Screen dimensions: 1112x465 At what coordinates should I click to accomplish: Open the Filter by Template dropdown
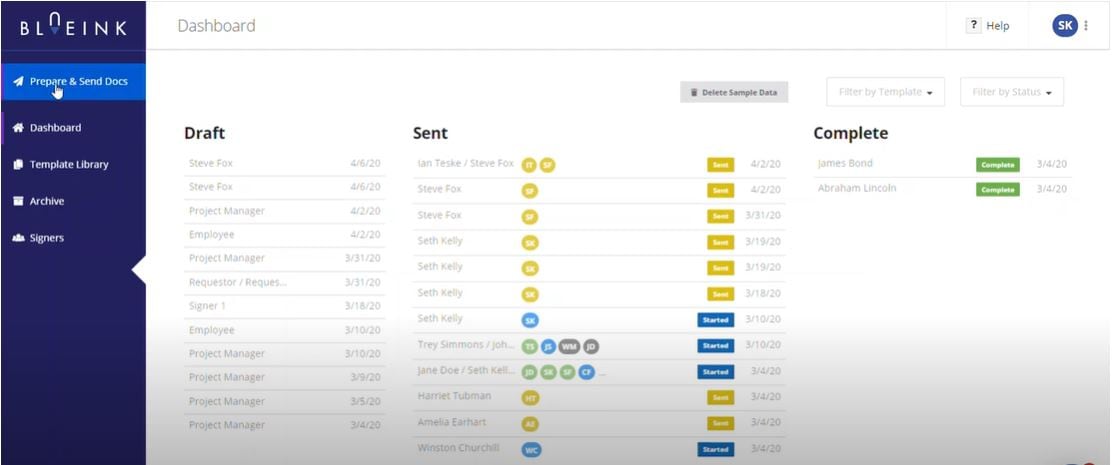click(885, 92)
